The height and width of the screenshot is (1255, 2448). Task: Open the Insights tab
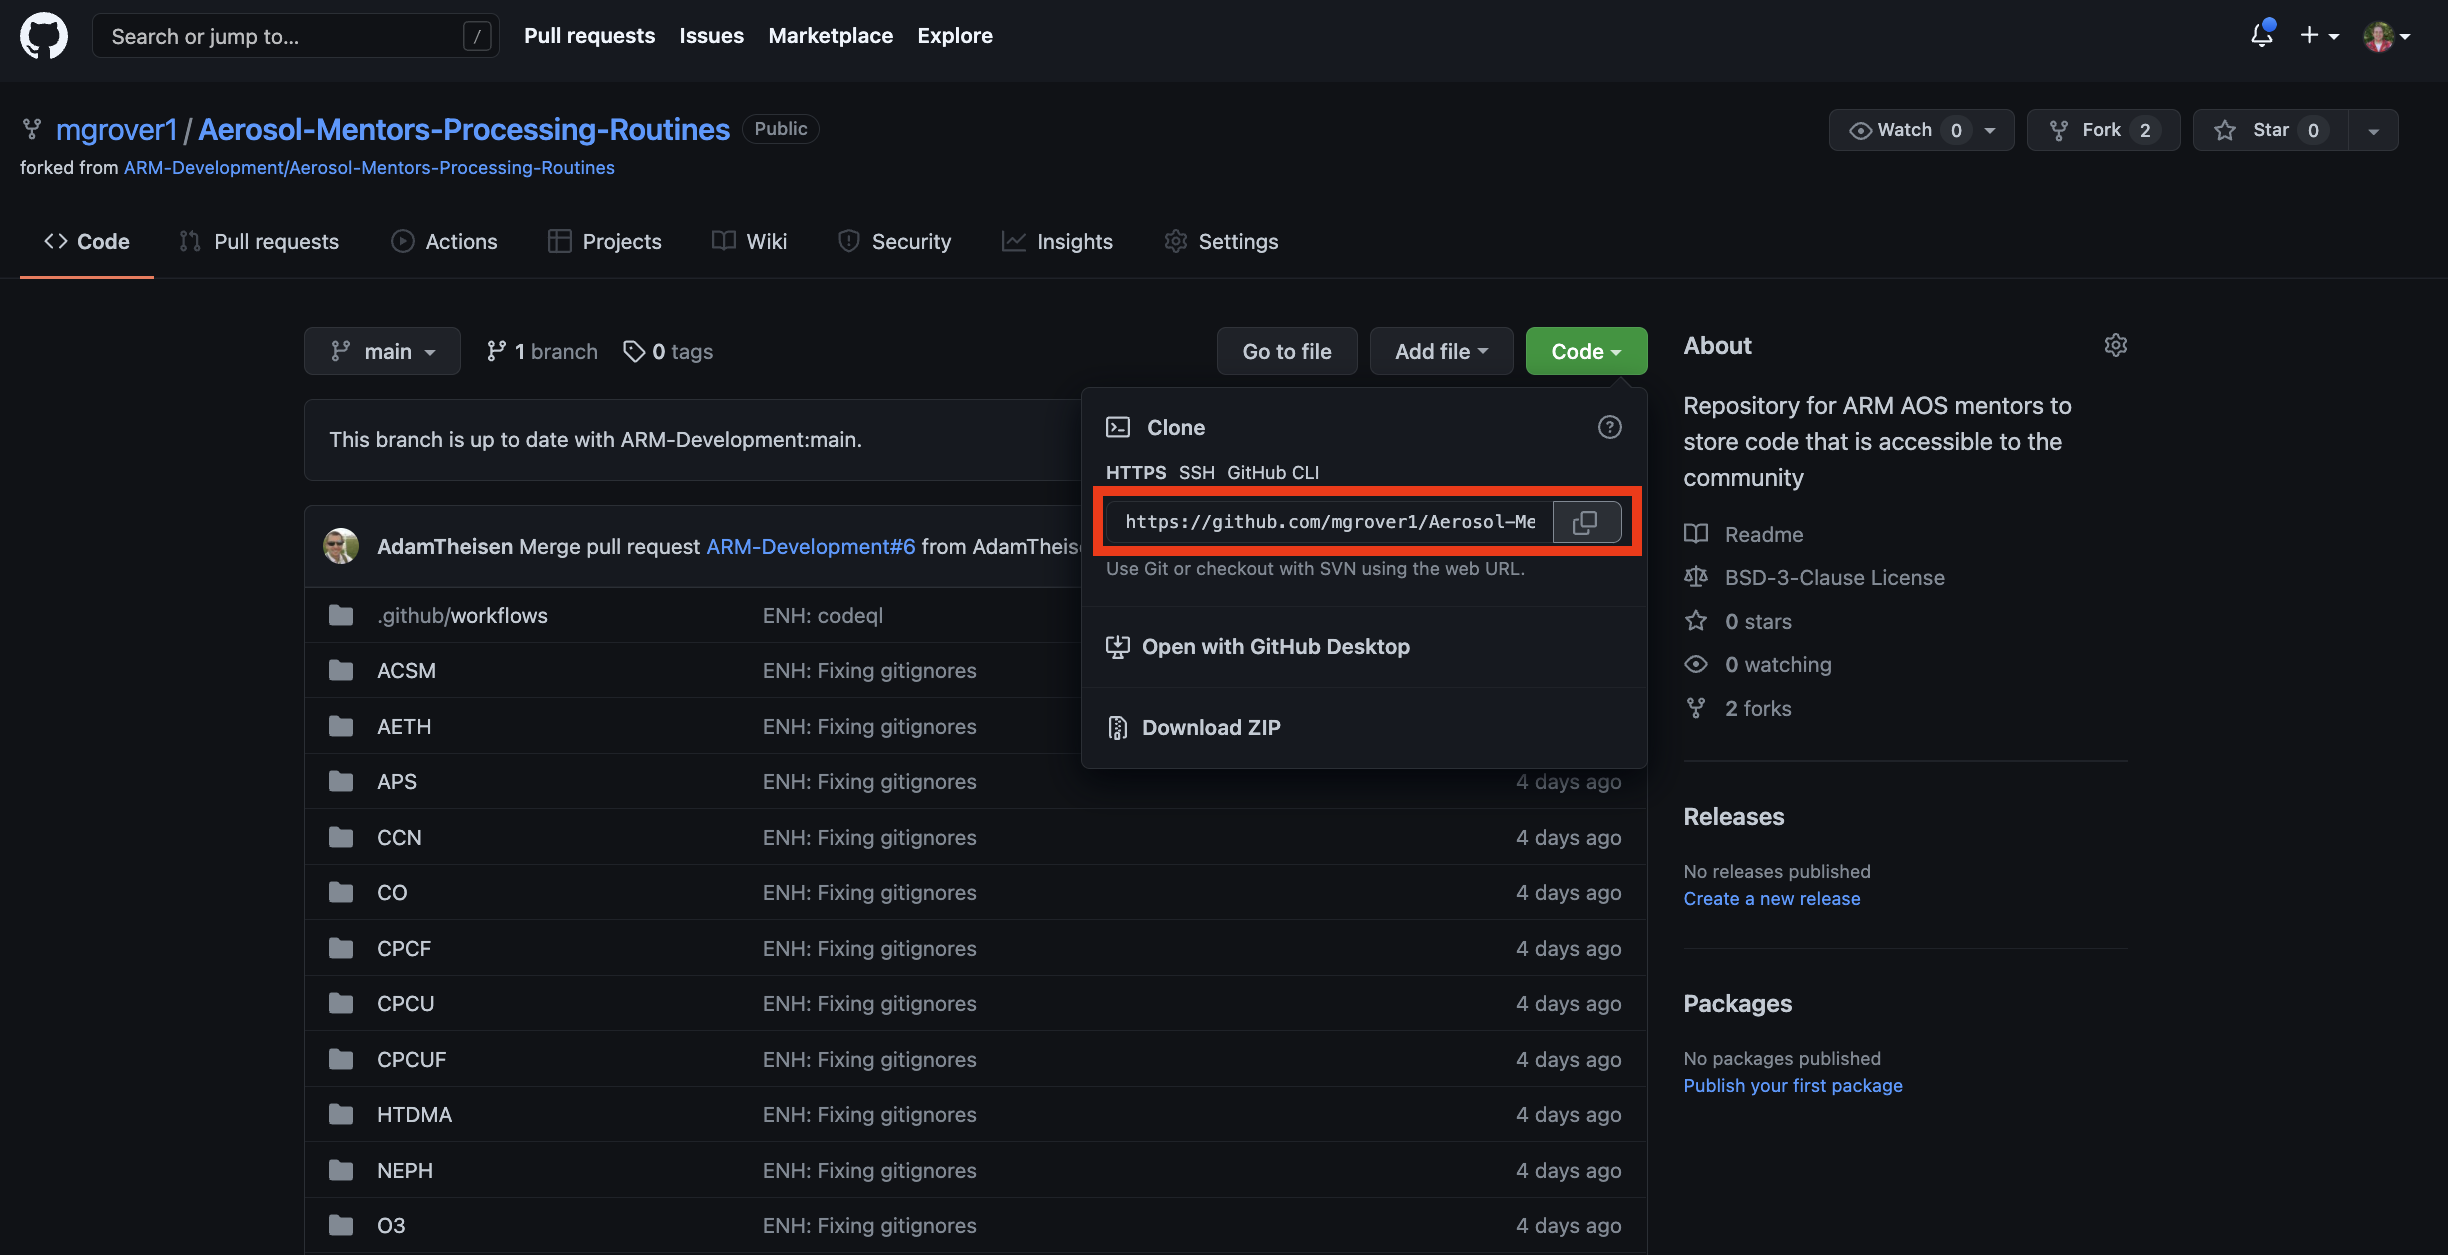[1057, 241]
